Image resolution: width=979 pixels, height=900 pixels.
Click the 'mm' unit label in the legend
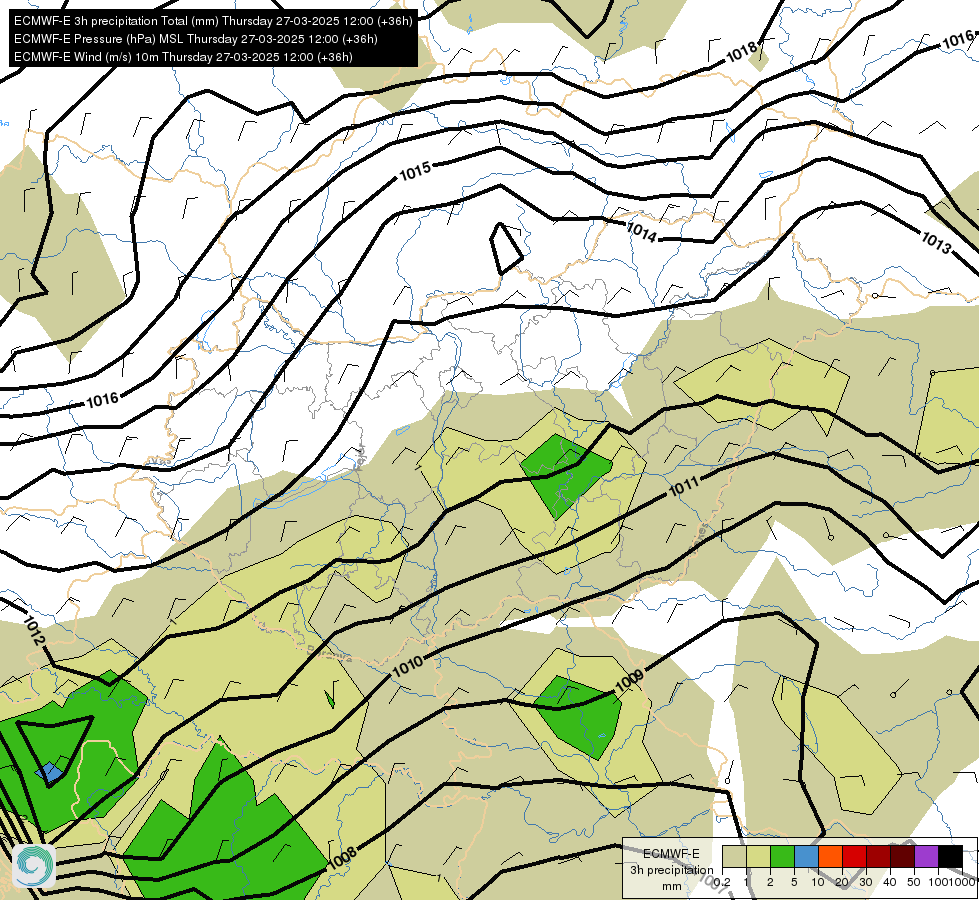[x=672, y=886]
